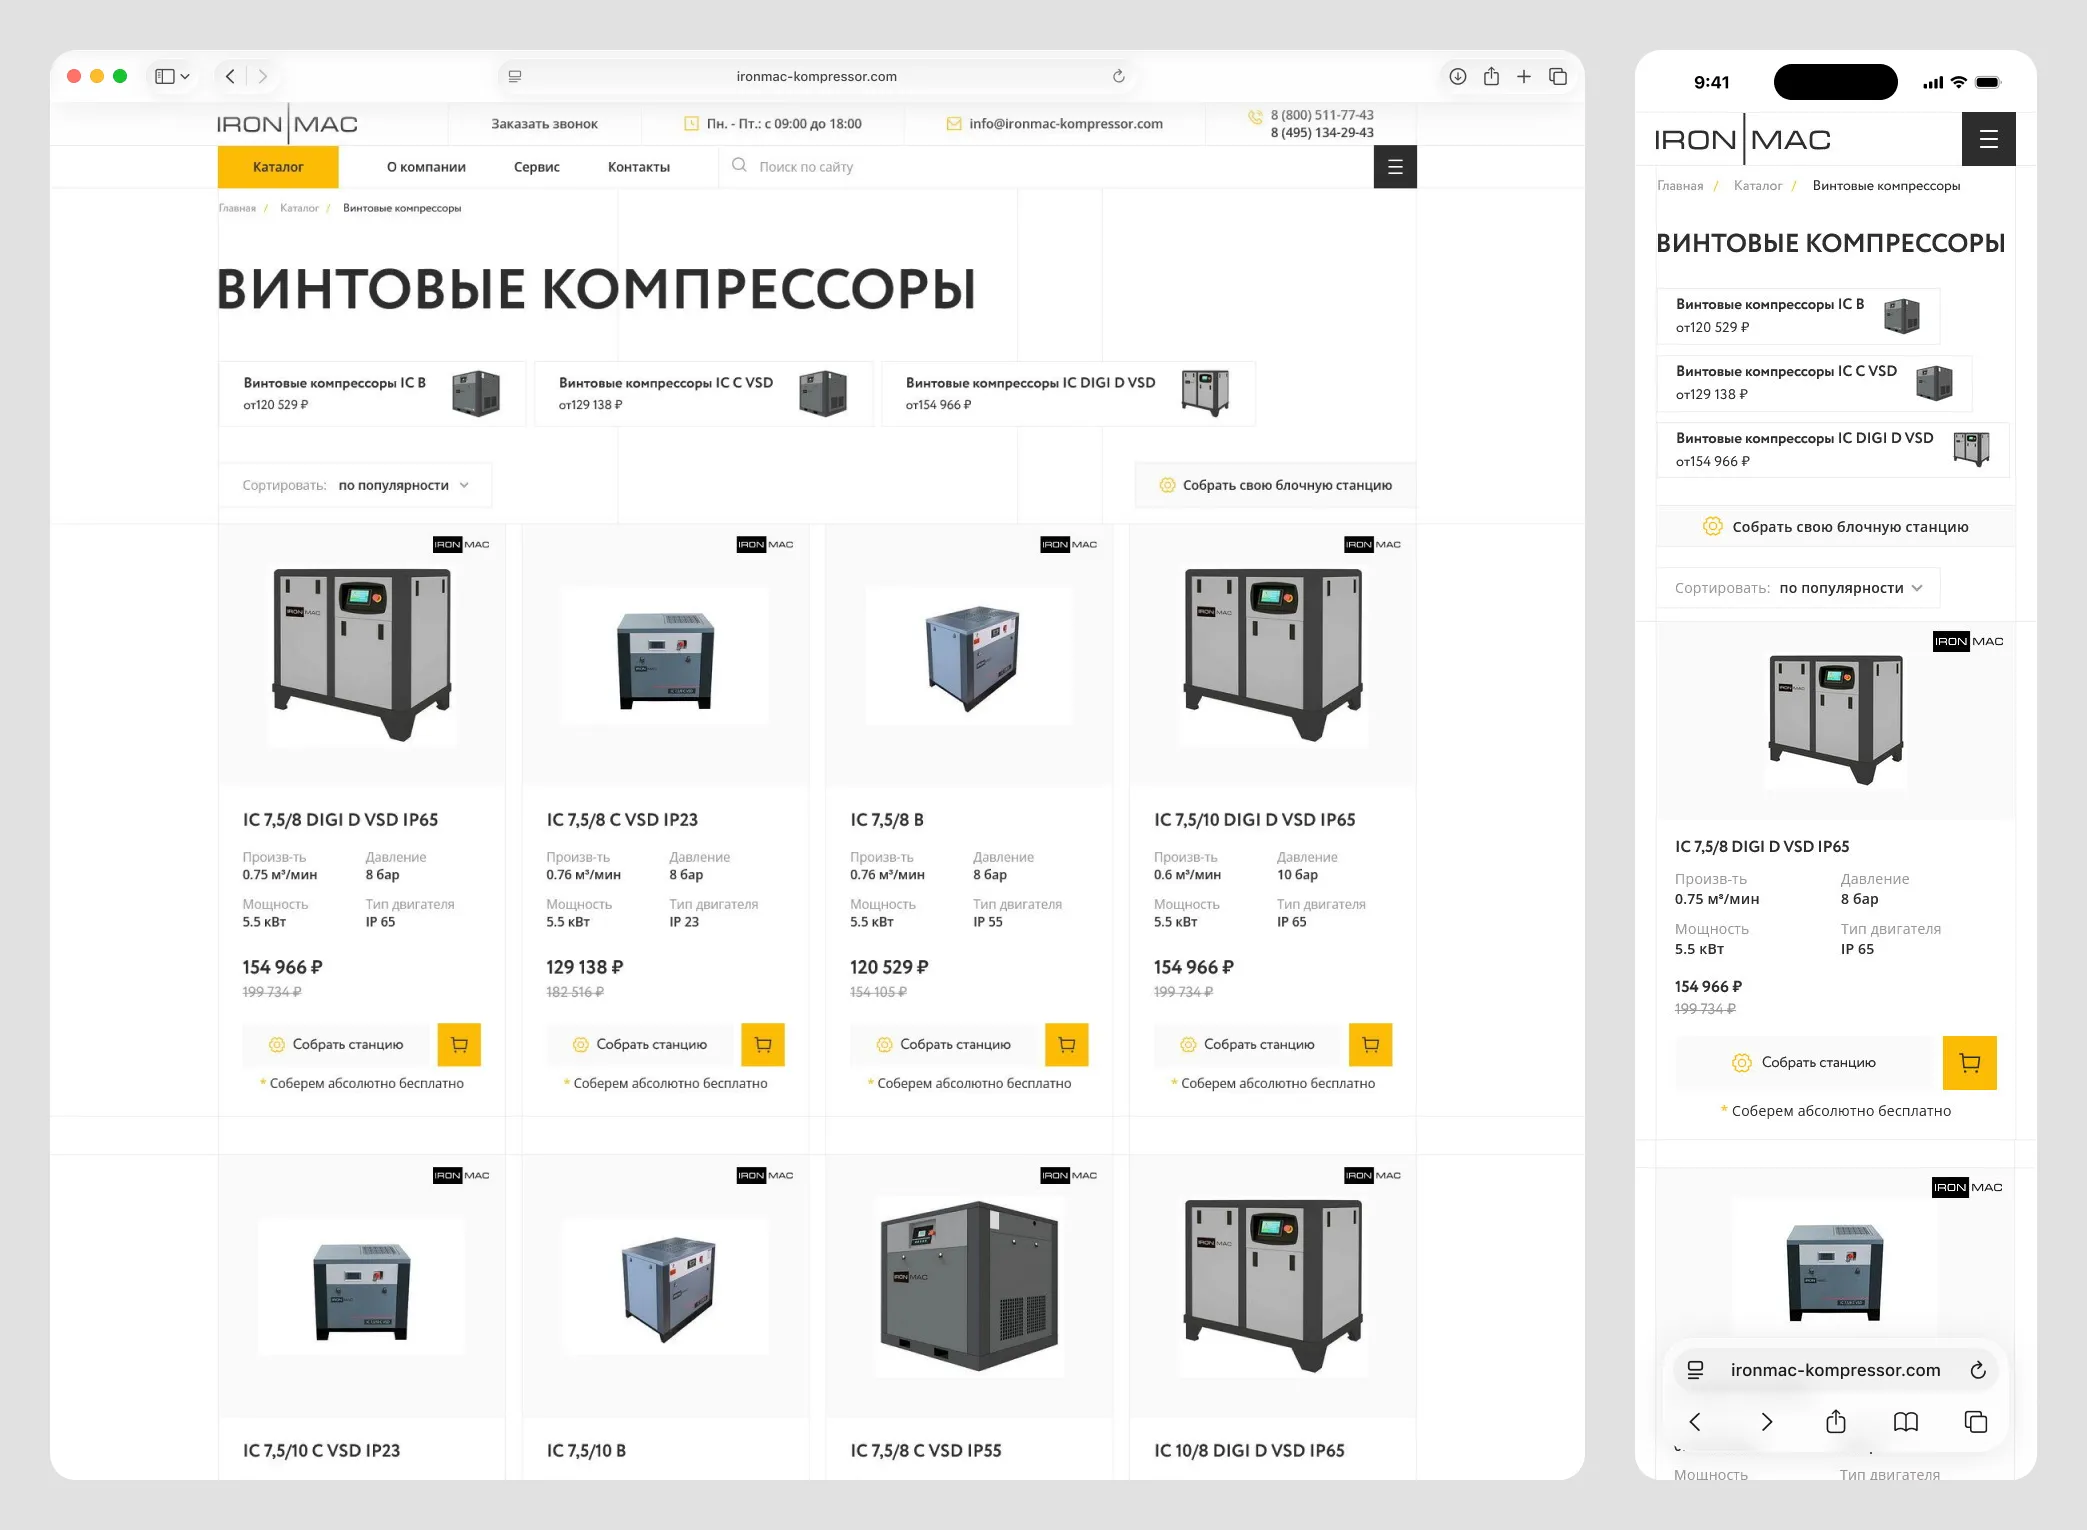This screenshot has height=1530, width=2087.
Task: Click 'Собрать свою блочную станцию' desktop button
Action: point(1276,485)
